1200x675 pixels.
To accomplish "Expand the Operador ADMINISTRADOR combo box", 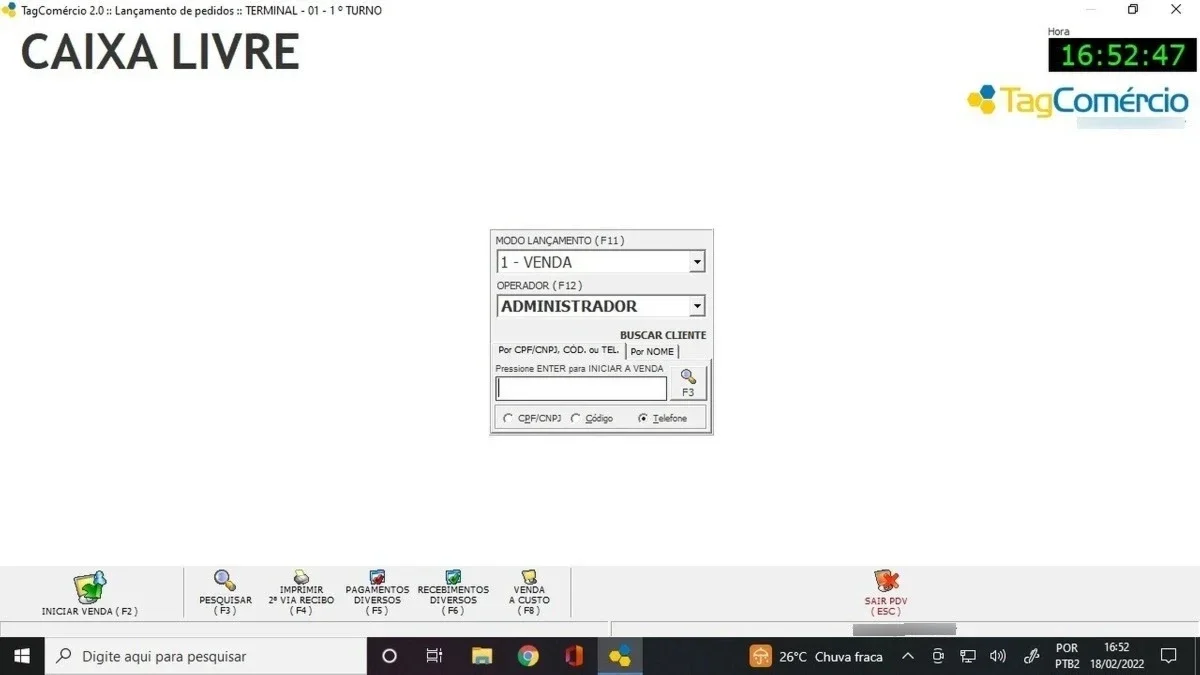I will click(697, 306).
